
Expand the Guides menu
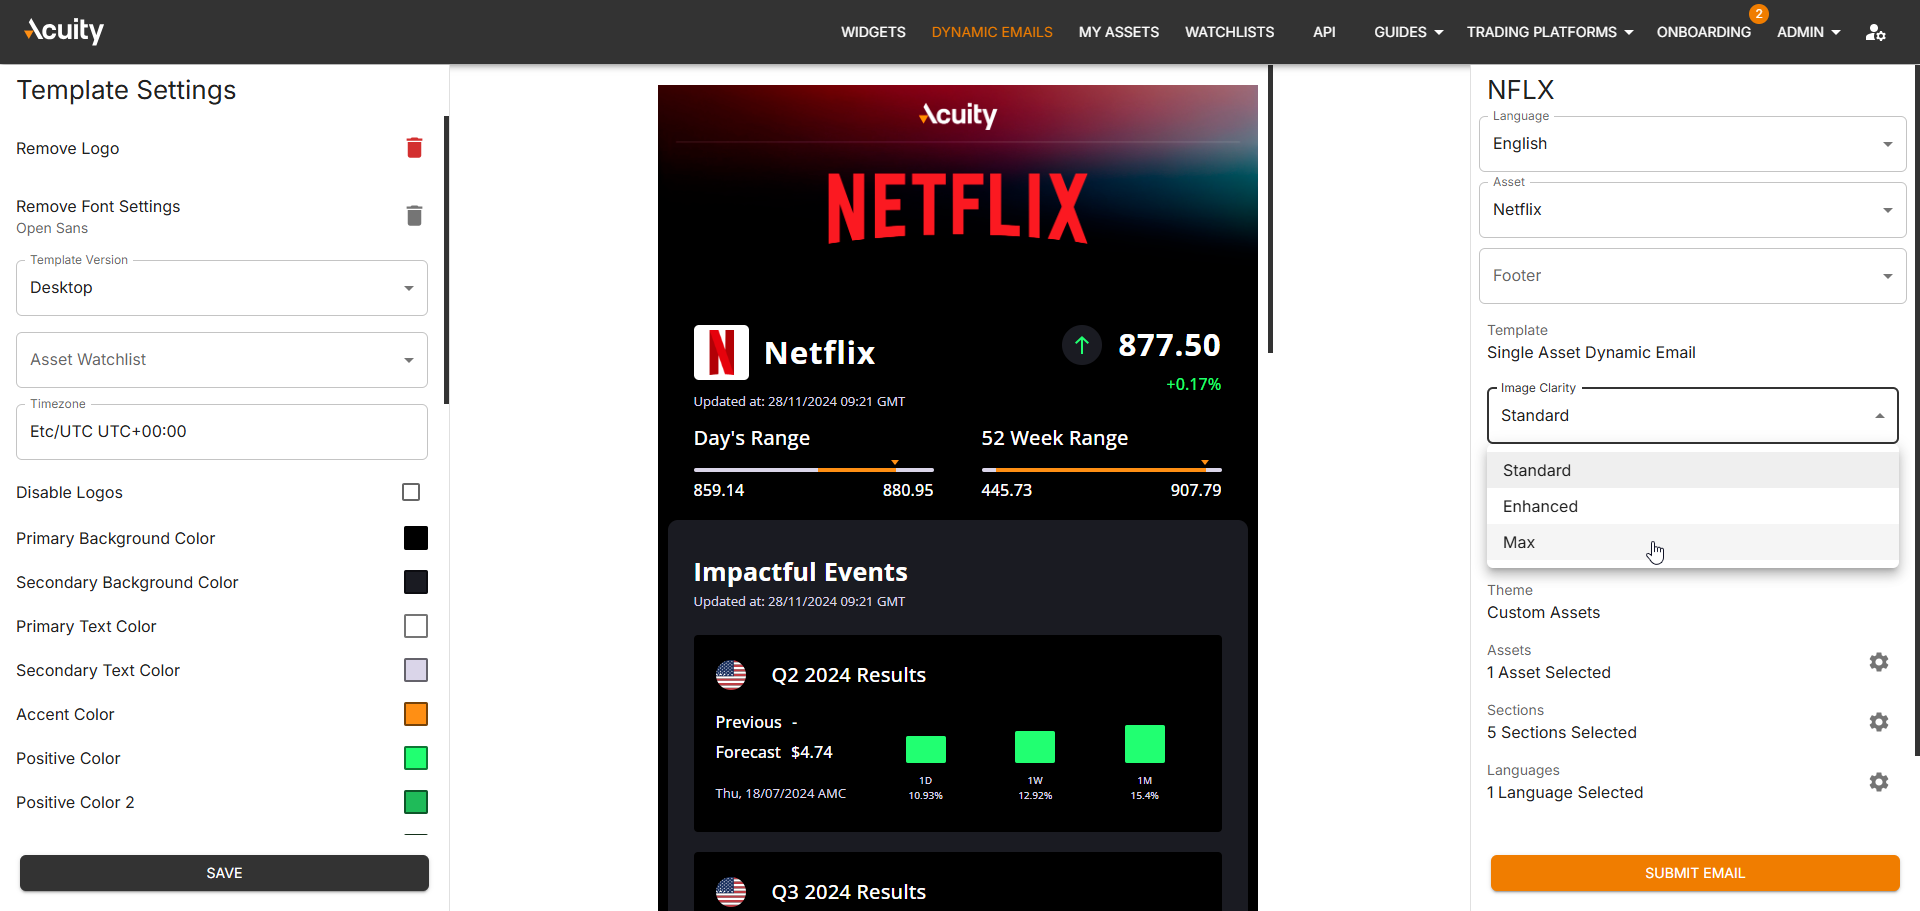[x=1408, y=32]
